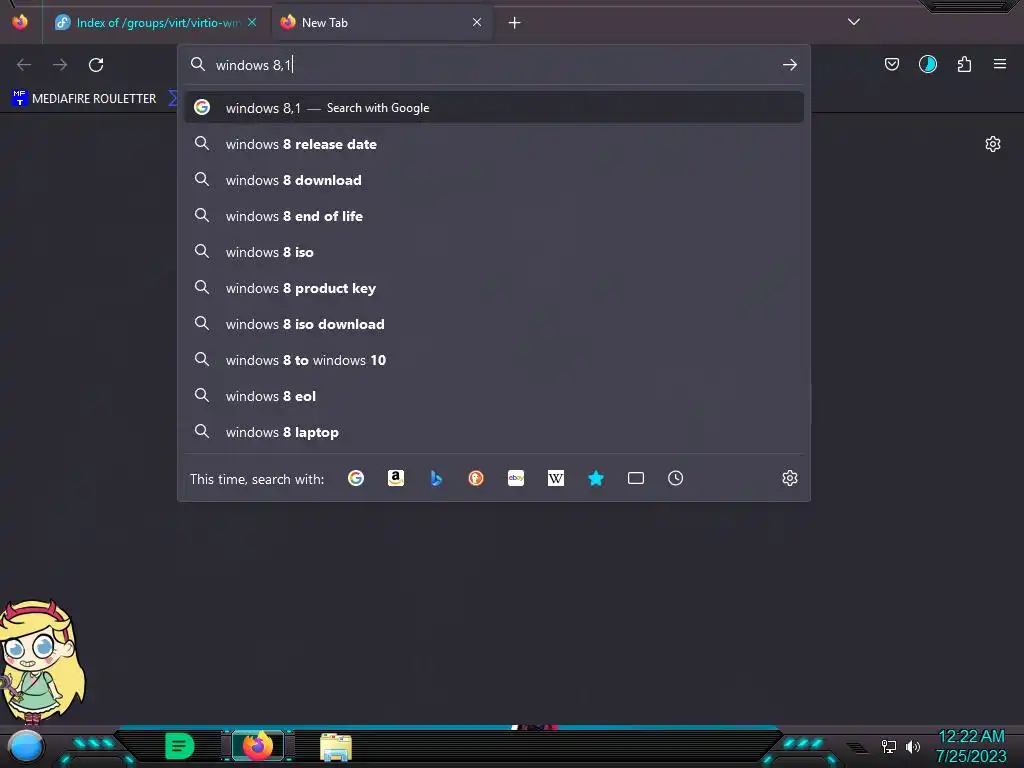Open a new tab with plus button
This screenshot has height=768, width=1024.
click(x=515, y=23)
